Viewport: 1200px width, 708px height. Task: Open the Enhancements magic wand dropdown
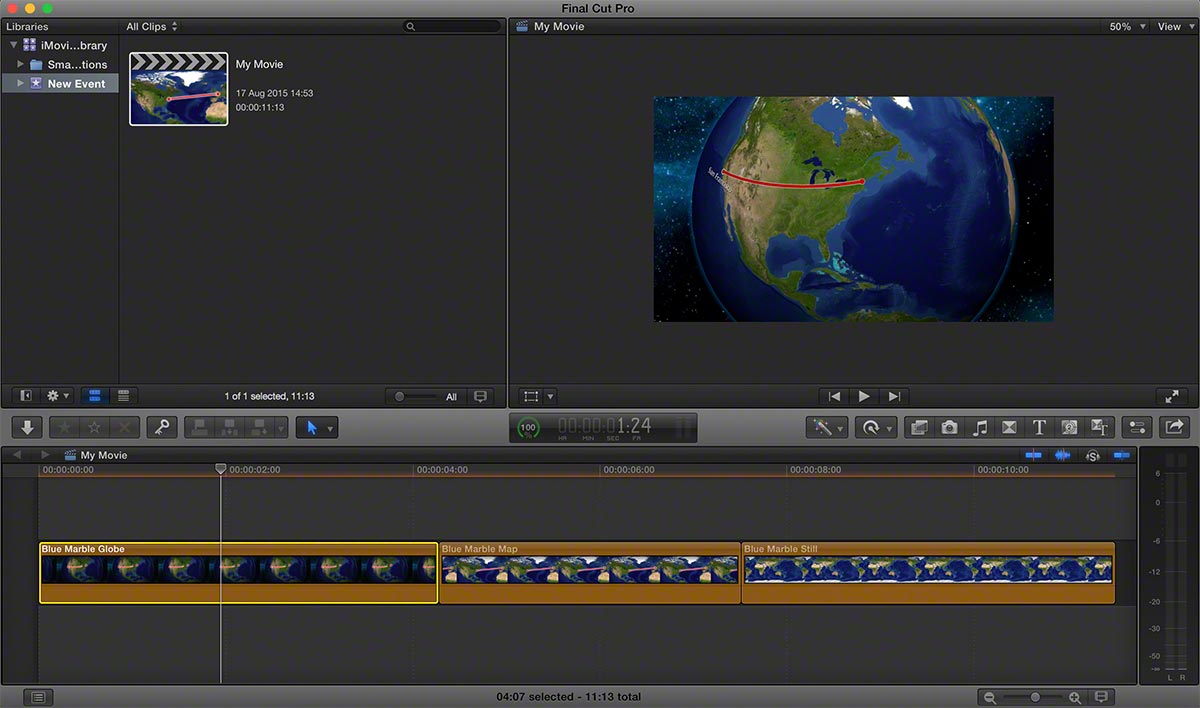827,427
